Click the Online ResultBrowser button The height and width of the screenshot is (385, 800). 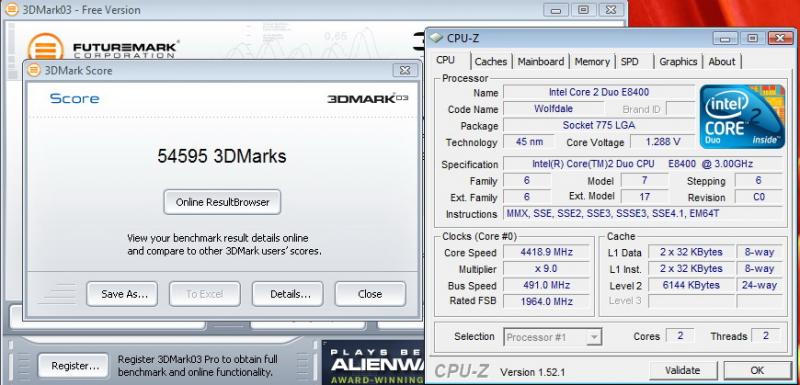(x=222, y=202)
